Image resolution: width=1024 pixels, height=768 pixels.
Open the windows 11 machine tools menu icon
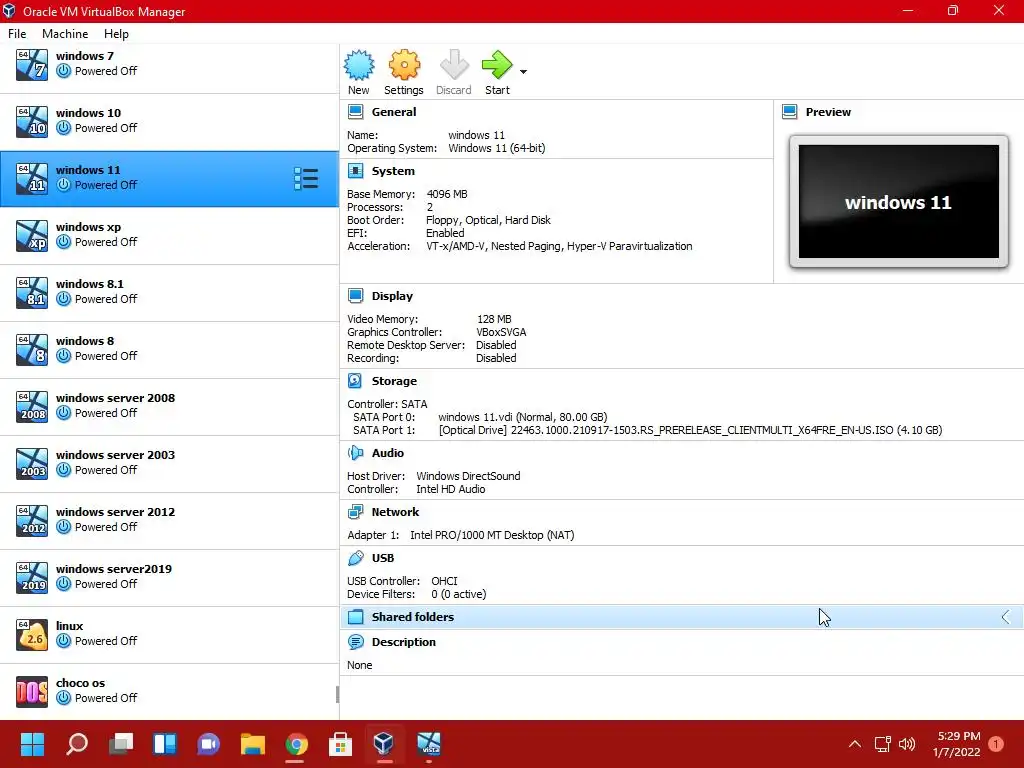pyautogui.click(x=306, y=178)
